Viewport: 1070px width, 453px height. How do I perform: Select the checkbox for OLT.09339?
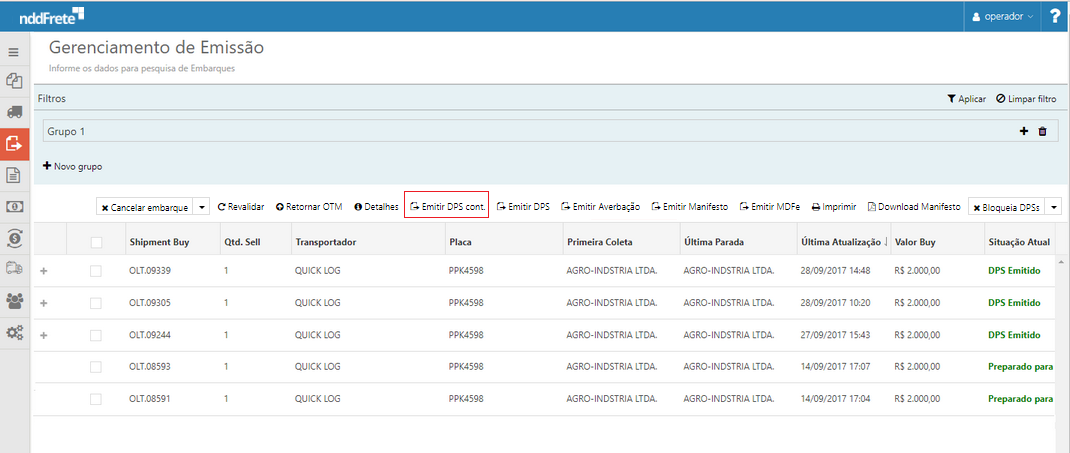(96, 271)
